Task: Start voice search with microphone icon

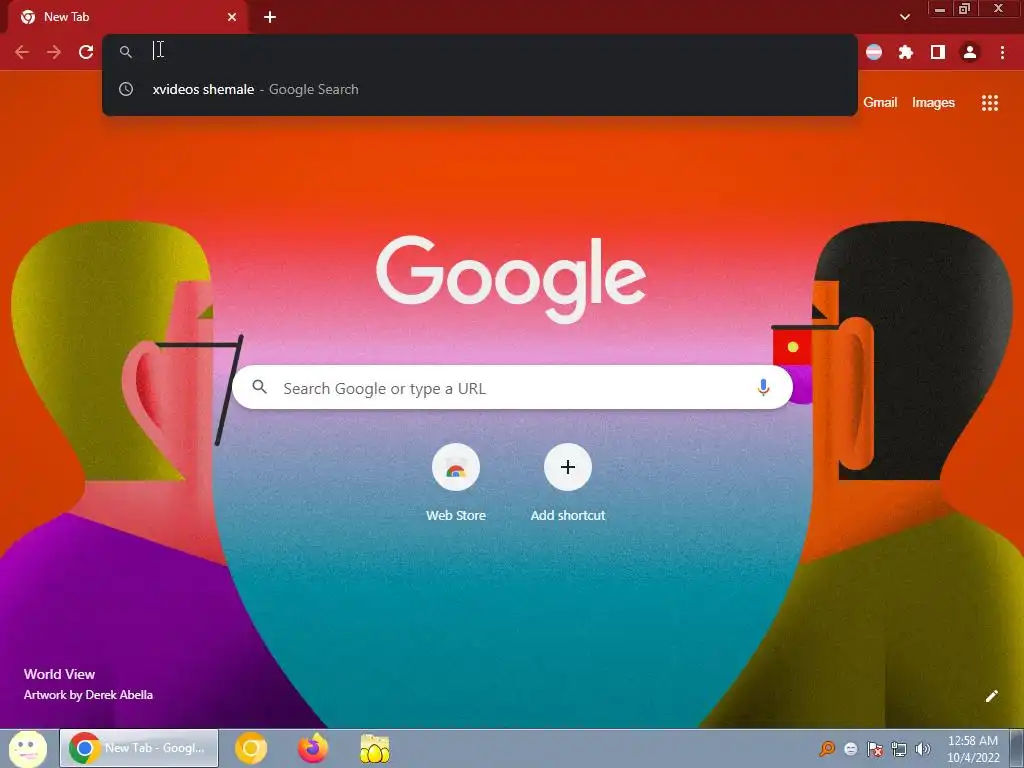Action: 763,387
